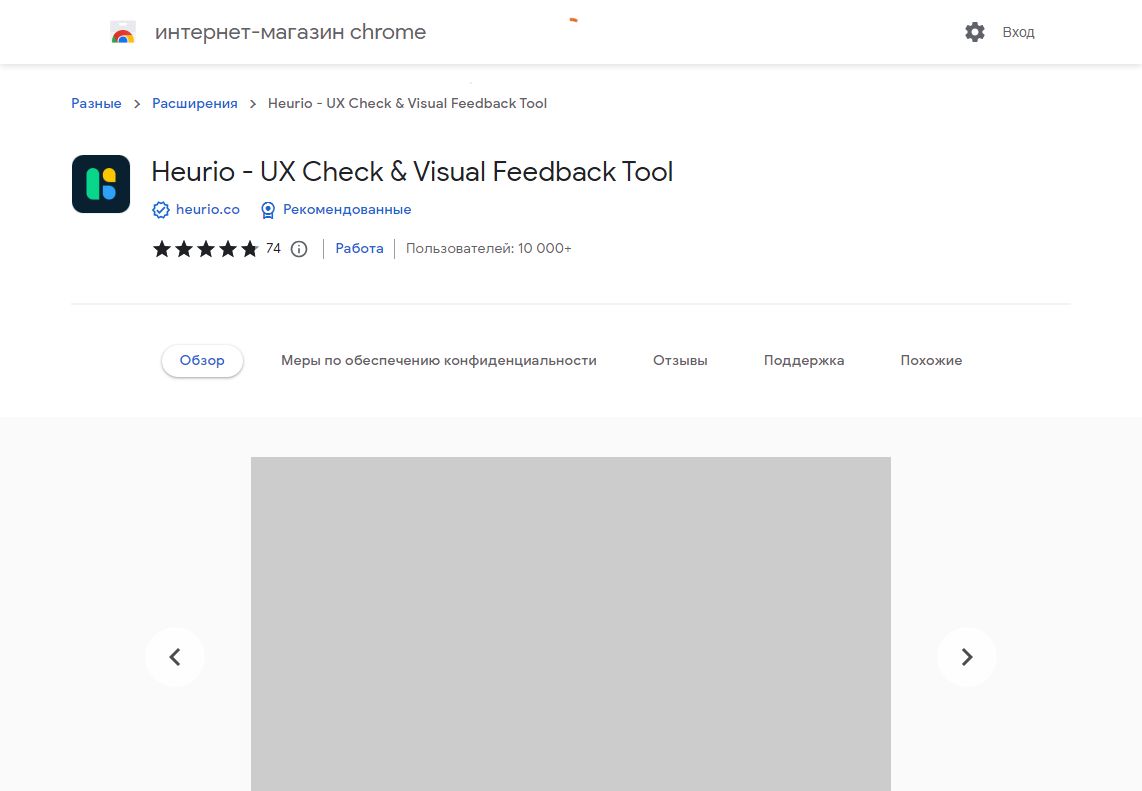
Task: Click Heurio breadcrumb current page text
Action: (x=407, y=103)
